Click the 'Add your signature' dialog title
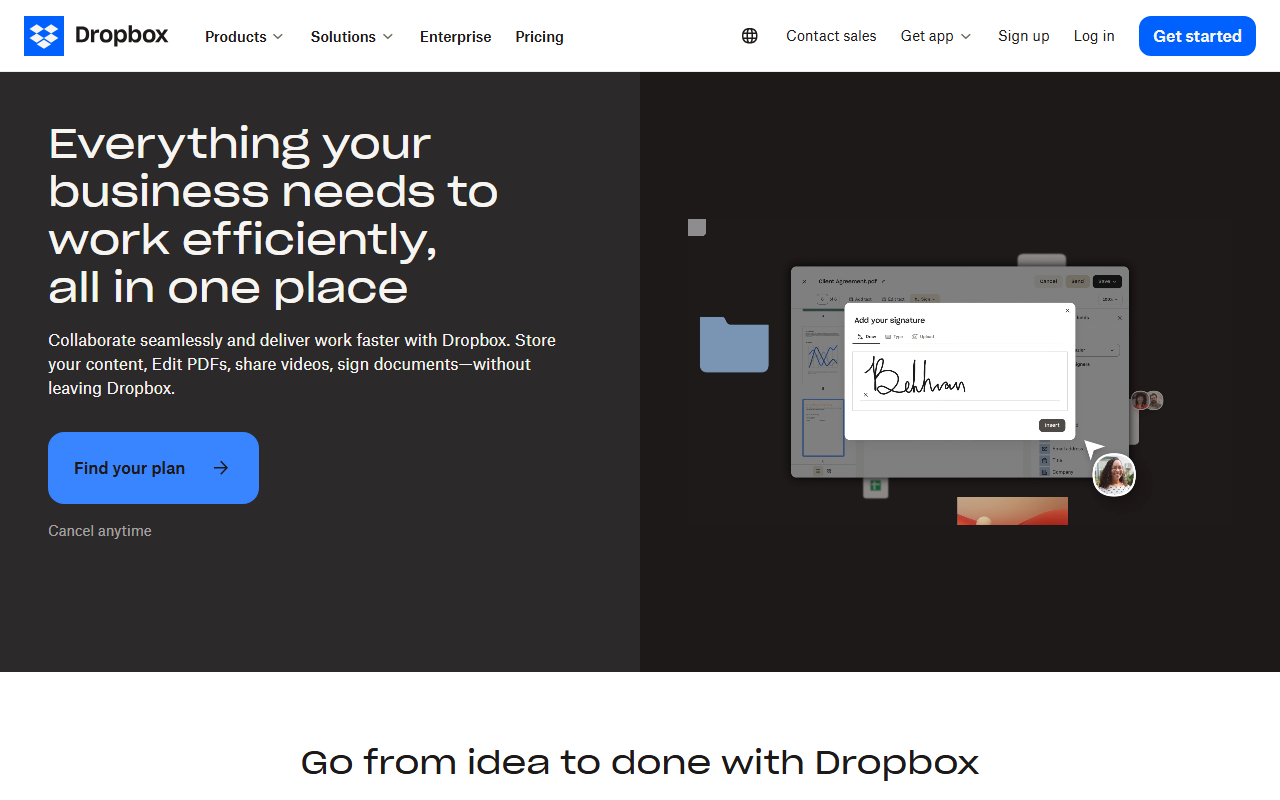This screenshot has height=800, width=1280. (889, 320)
